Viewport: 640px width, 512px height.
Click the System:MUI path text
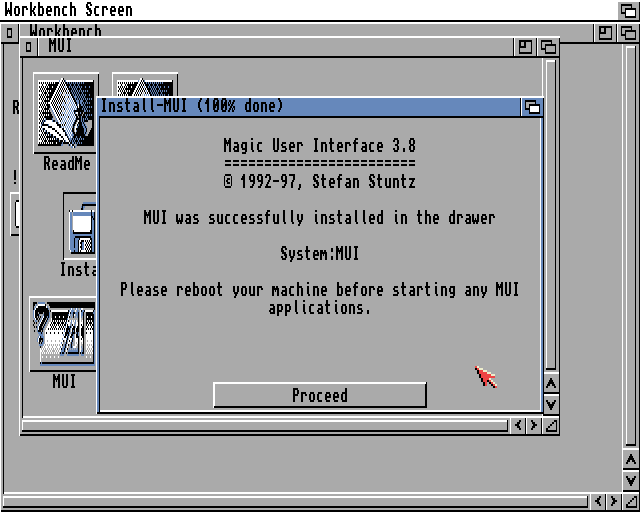(x=320, y=254)
